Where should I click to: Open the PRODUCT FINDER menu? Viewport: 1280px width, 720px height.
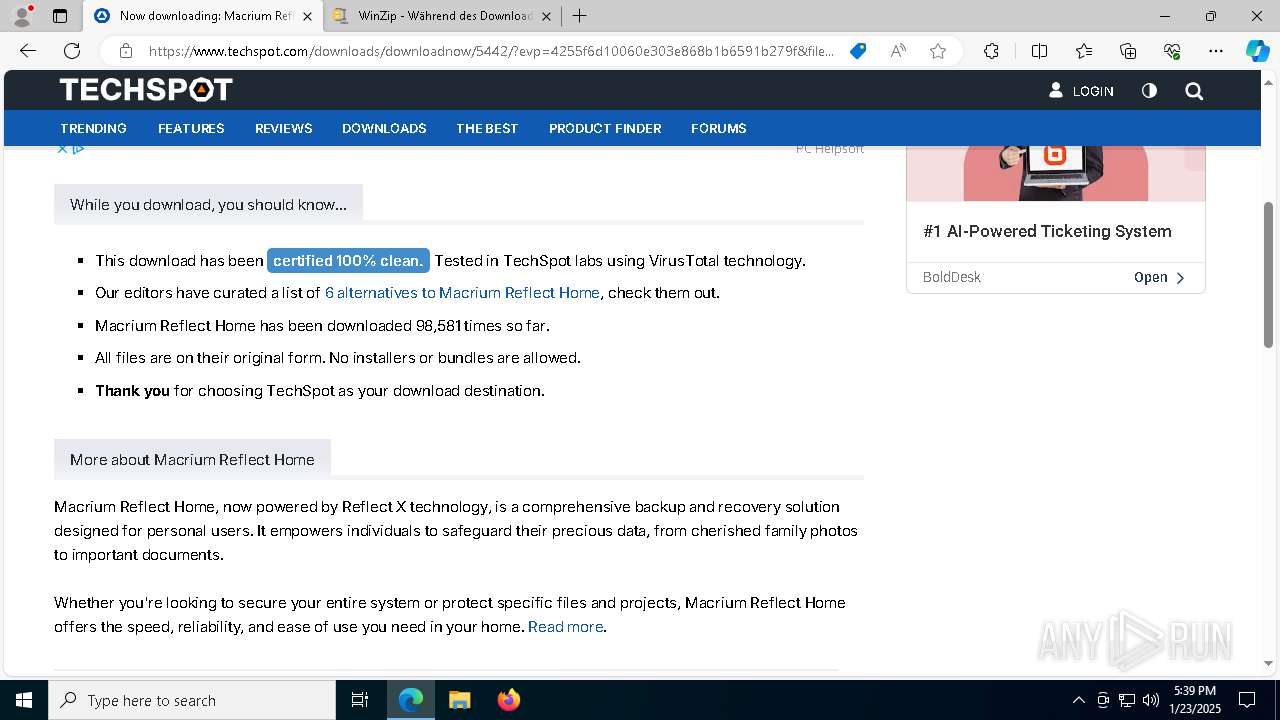pos(605,128)
